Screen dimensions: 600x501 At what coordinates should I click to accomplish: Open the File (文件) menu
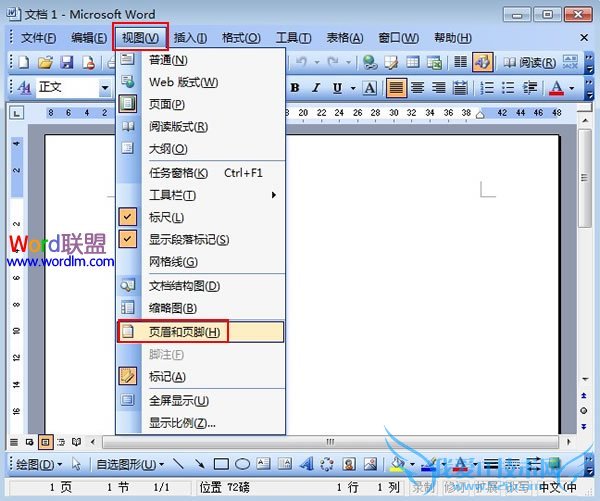(38, 38)
